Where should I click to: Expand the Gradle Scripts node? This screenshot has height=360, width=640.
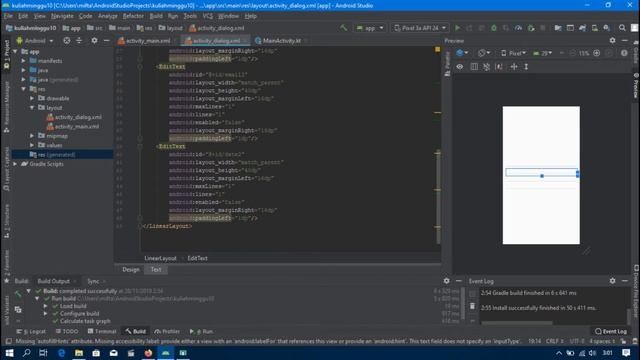pos(16,164)
